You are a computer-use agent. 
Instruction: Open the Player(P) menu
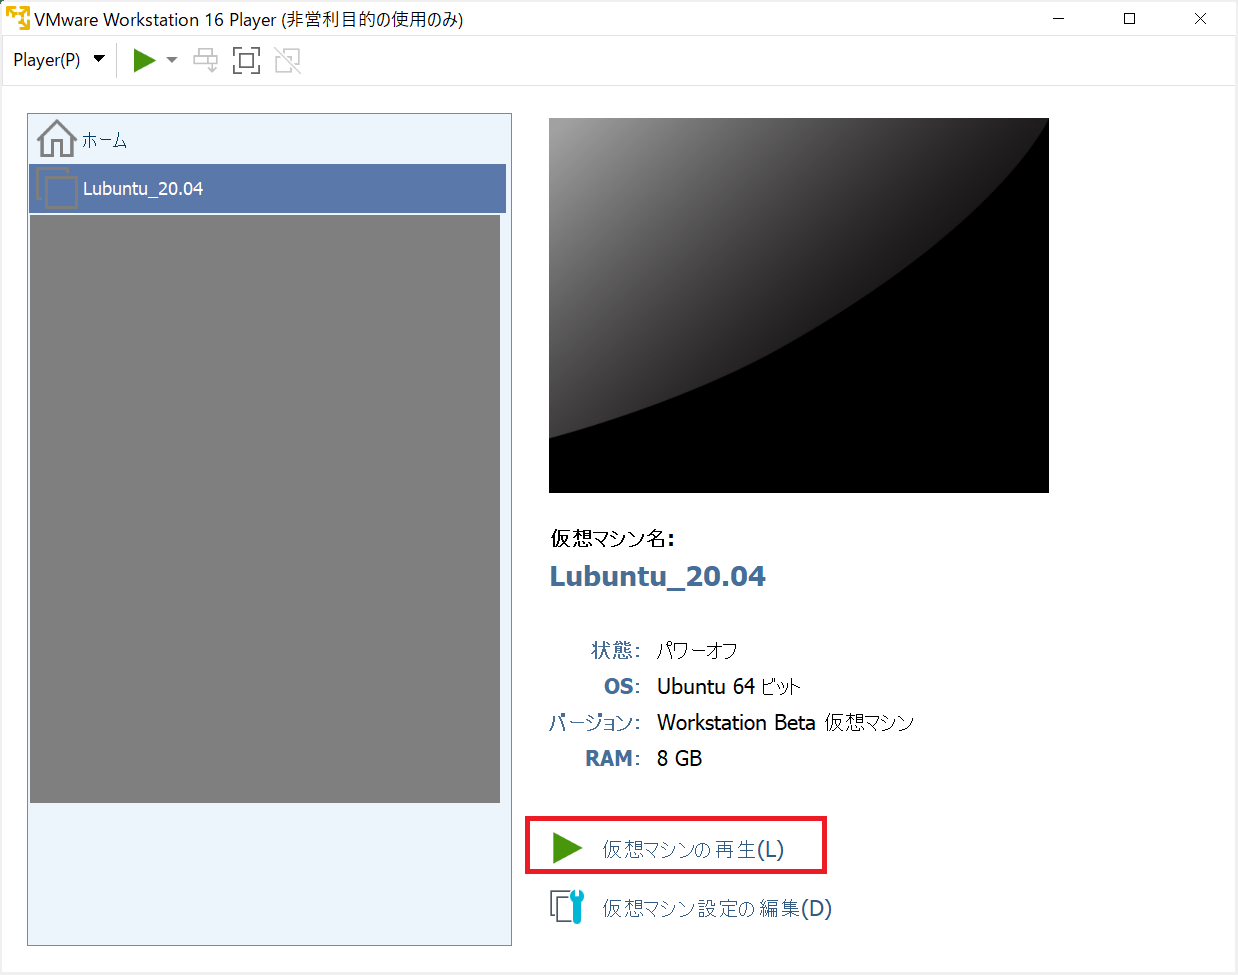pos(58,60)
